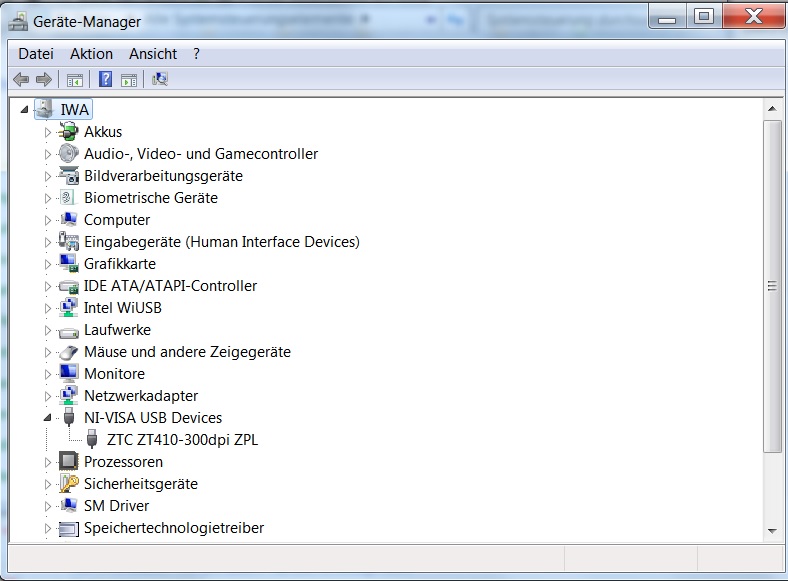Select the Computer category label
The width and height of the screenshot is (788, 581).
coord(117,220)
